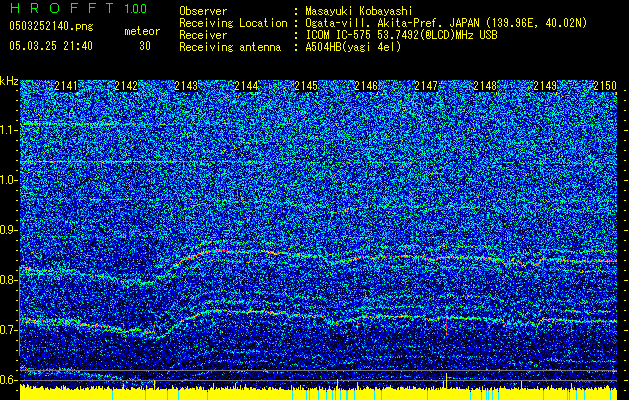Image resolution: width=629 pixels, height=400 pixels.
Task: Click the 2143 time marker
Action: (186, 86)
